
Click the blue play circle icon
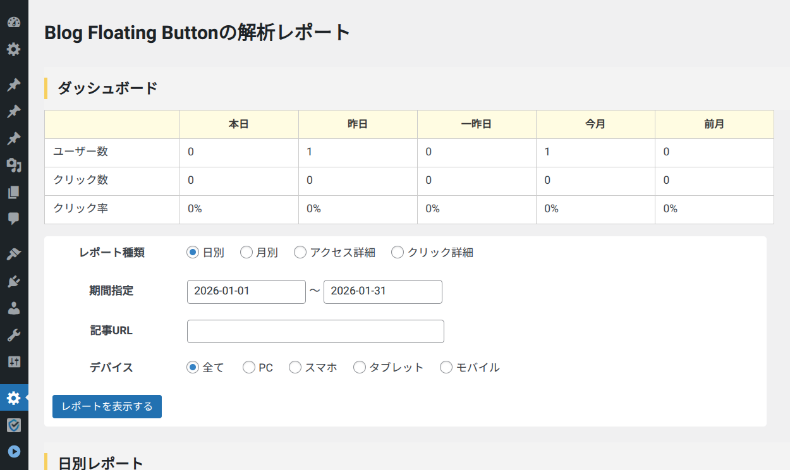point(14,451)
